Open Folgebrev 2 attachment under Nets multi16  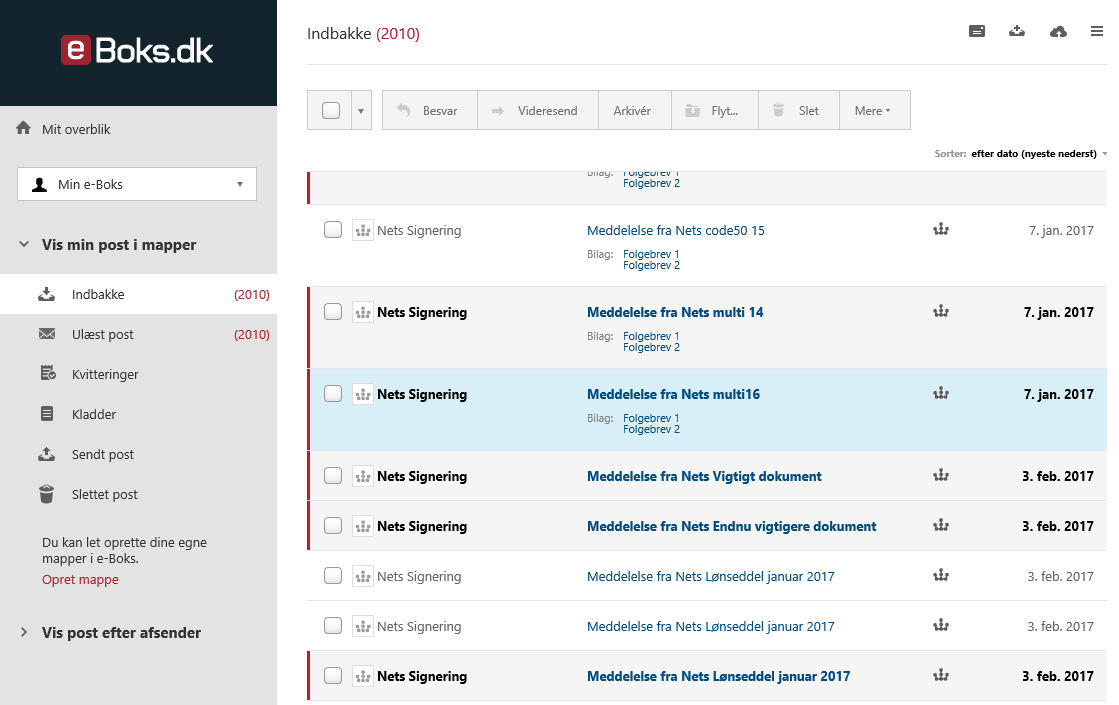(651, 430)
